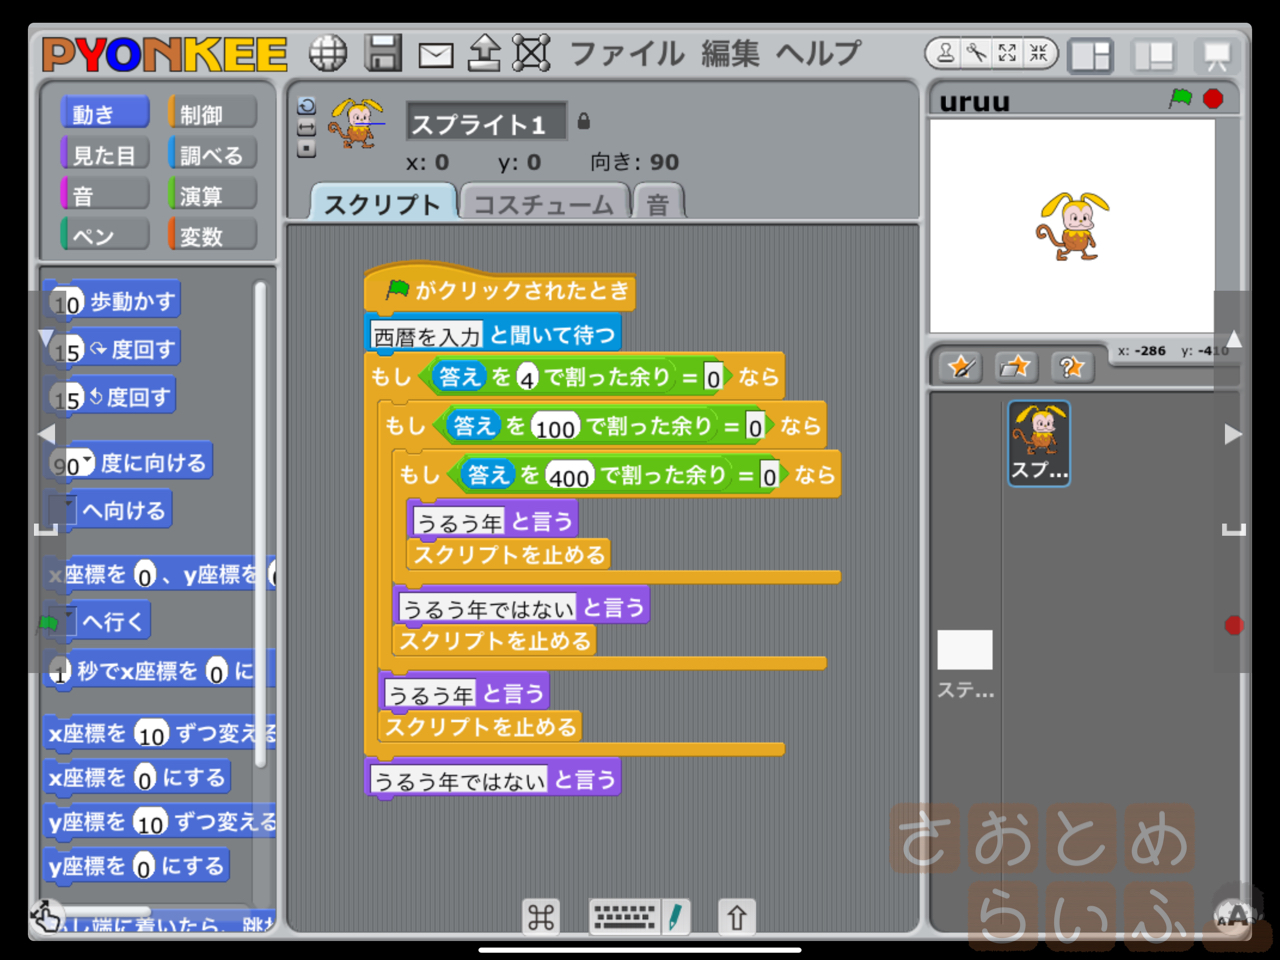Paint a new sprite with the brush-star icon
The width and height of the screenshot is (1280, 960).
(959, 367)
